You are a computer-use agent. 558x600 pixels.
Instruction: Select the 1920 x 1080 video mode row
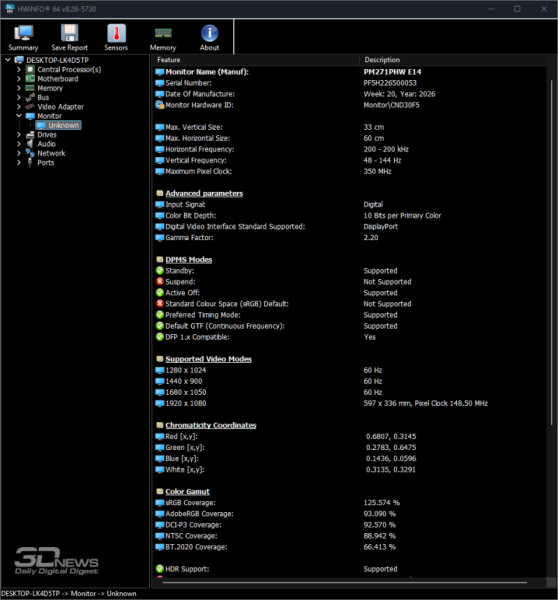350,403
